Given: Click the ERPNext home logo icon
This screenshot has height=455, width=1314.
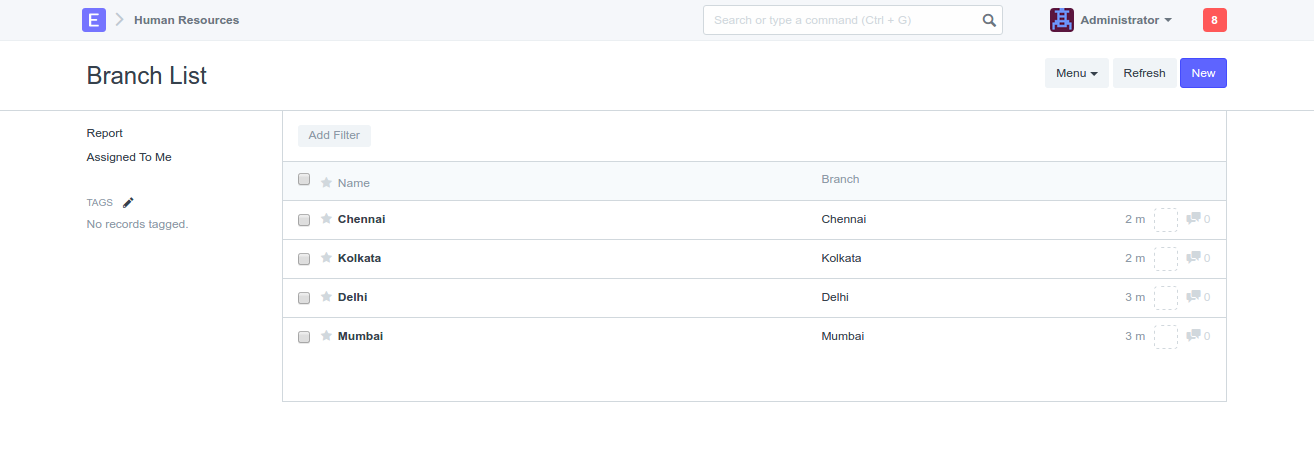Looking at the screenshot, I should pyautogui.click(x=94, y=20).
